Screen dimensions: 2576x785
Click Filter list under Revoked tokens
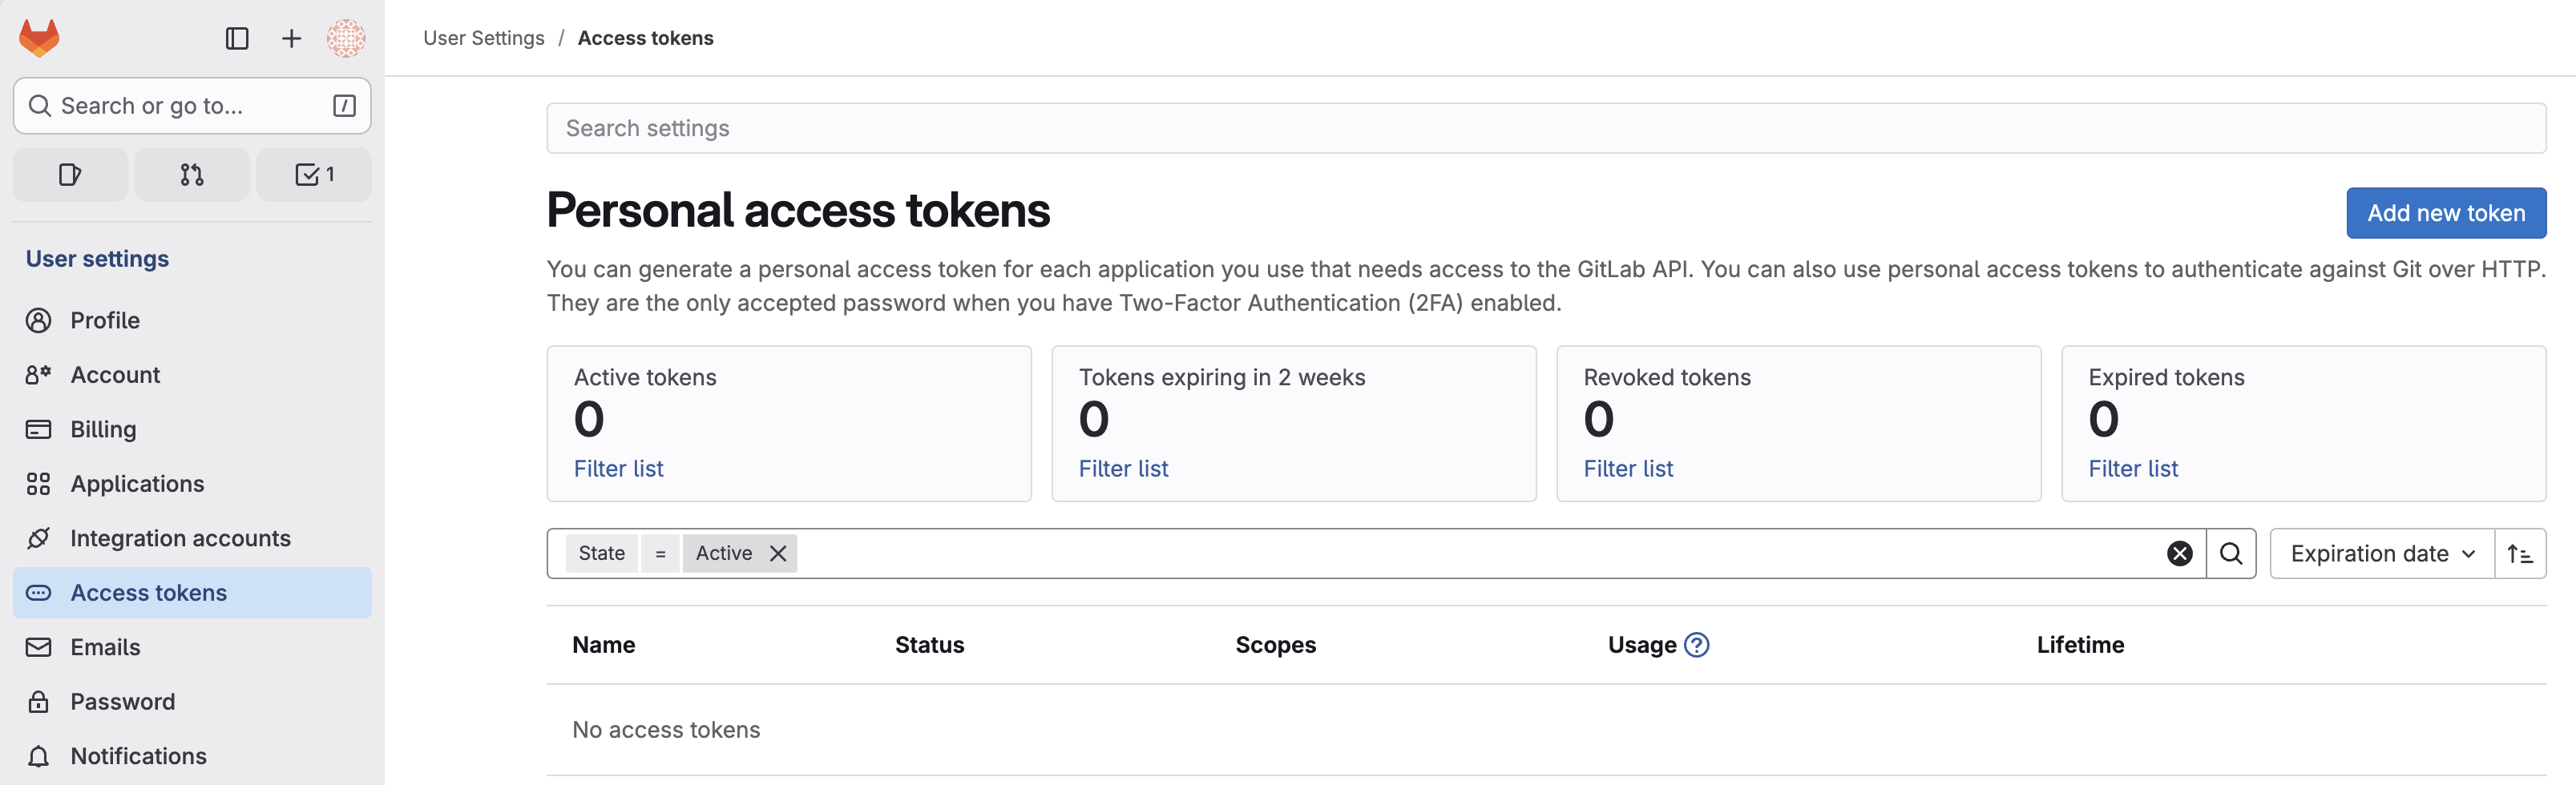click(1628, 468)
